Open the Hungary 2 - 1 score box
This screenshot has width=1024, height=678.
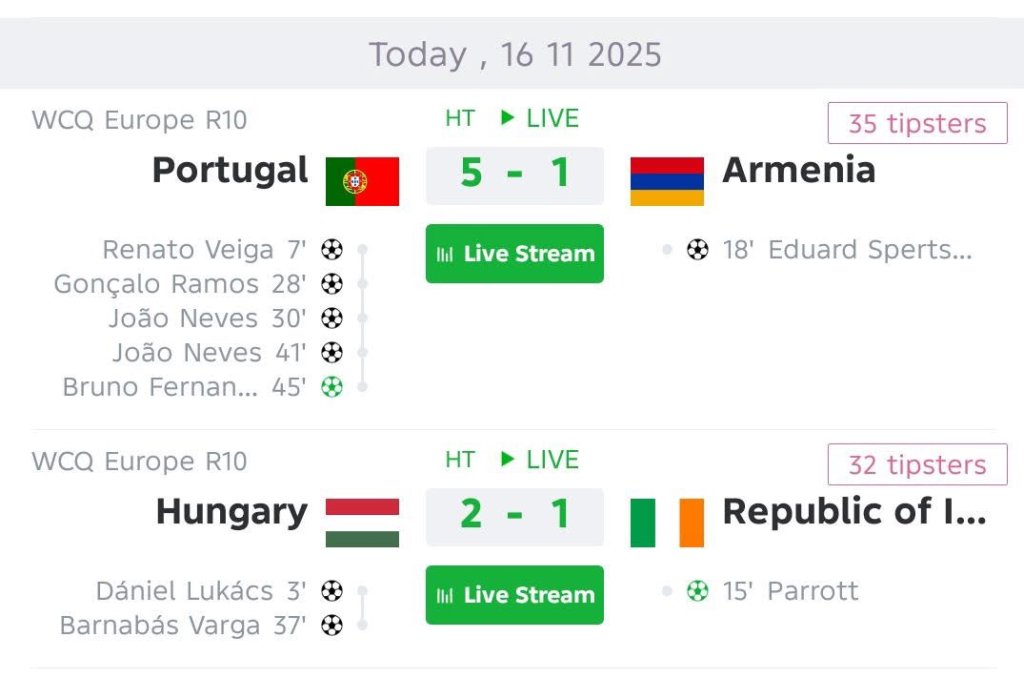[514, 516]
